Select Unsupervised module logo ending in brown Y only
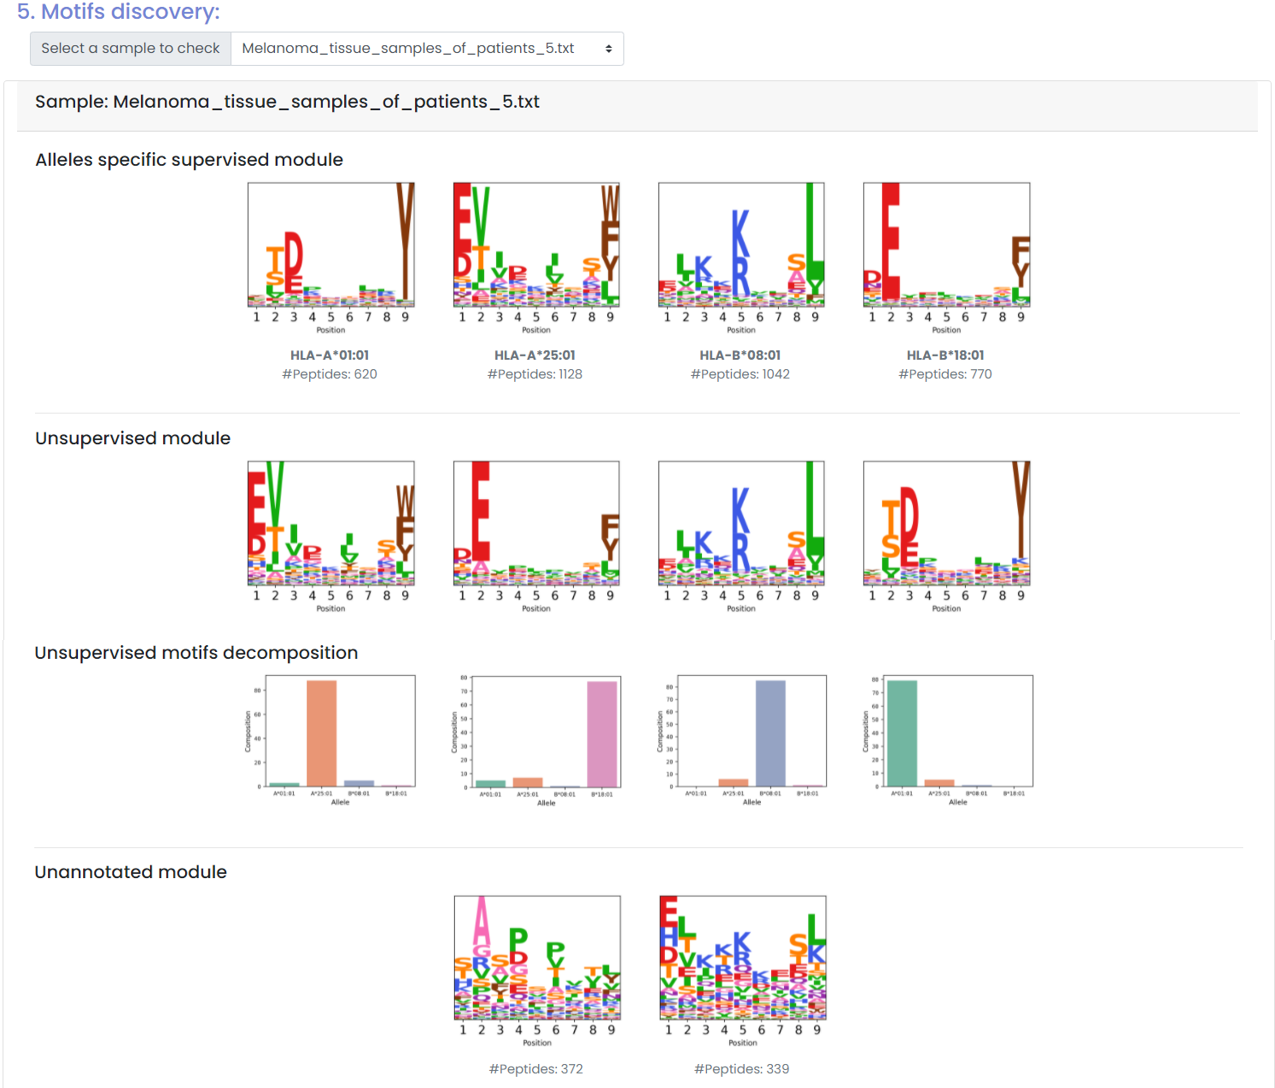This screenshot has height=1088, width=1275. tap(946, 524)
